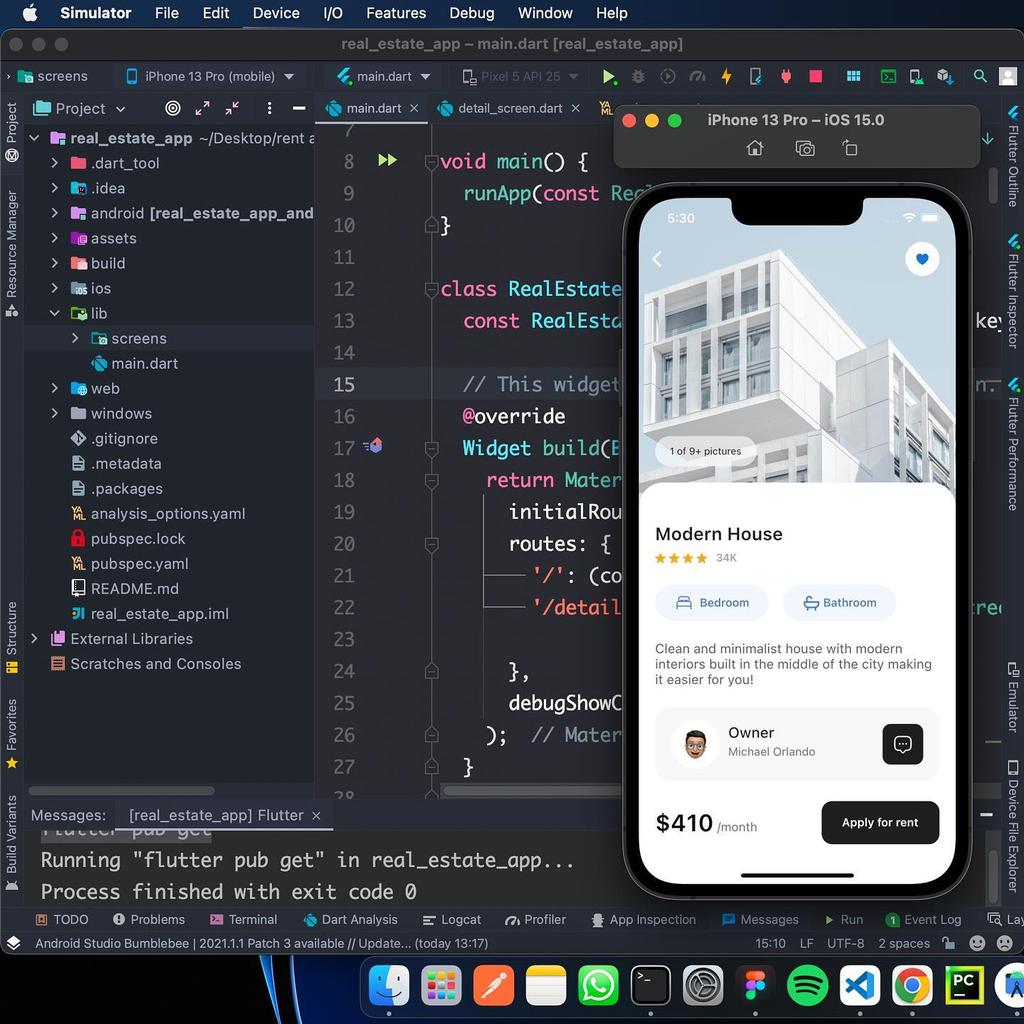The image size is (1024, 1024).
Task: Open WhatsApp from the Dock
Action: point(598,985)
